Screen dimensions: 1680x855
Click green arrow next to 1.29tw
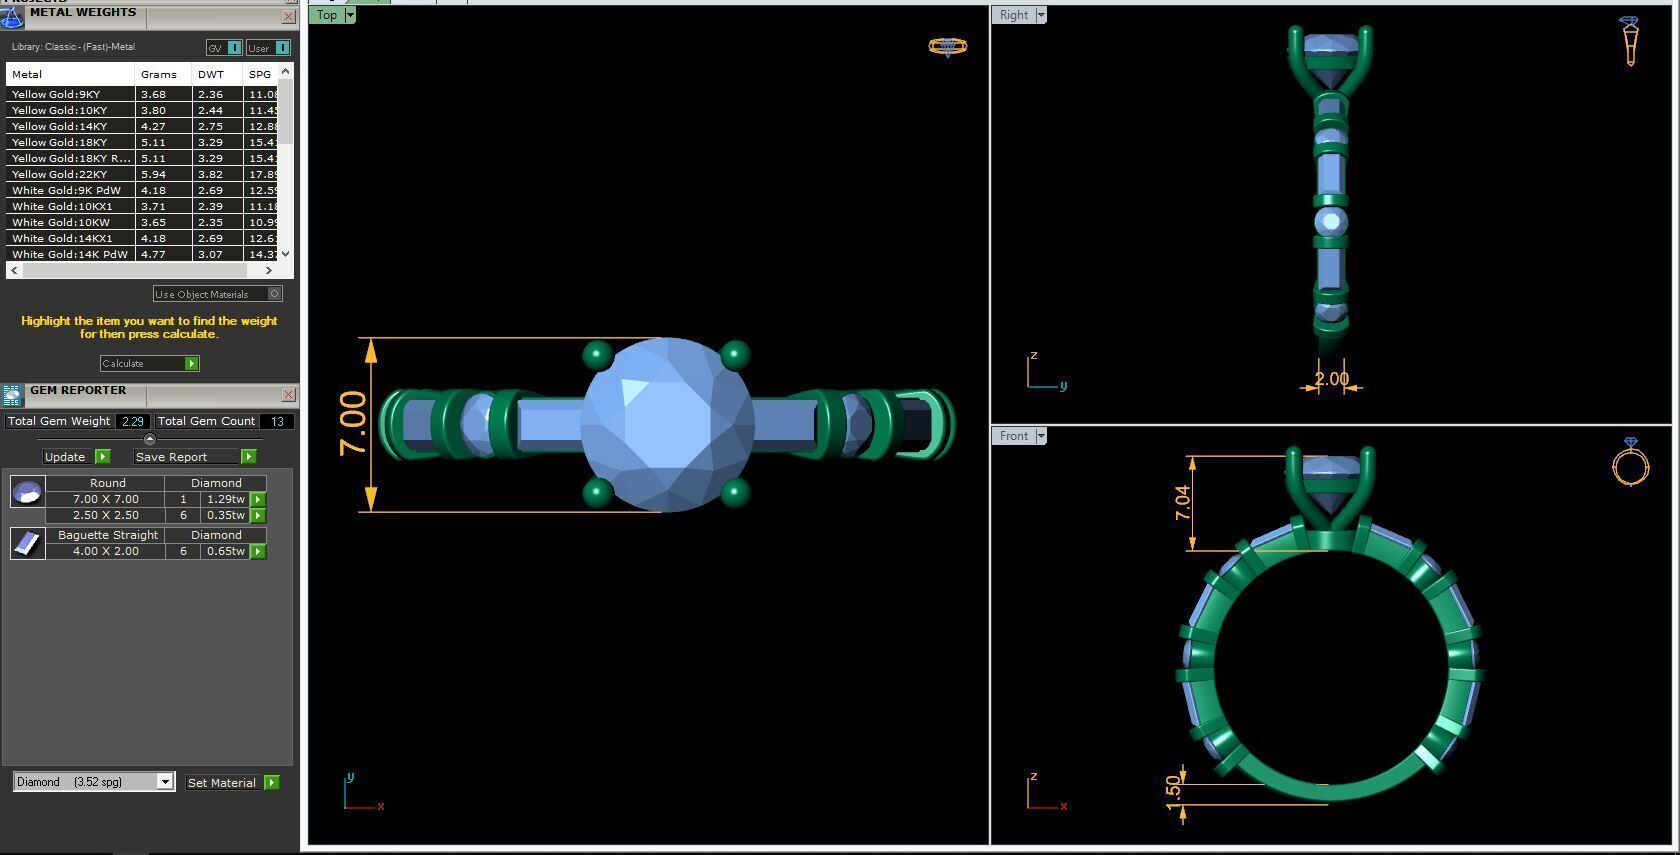pos(258,499)
